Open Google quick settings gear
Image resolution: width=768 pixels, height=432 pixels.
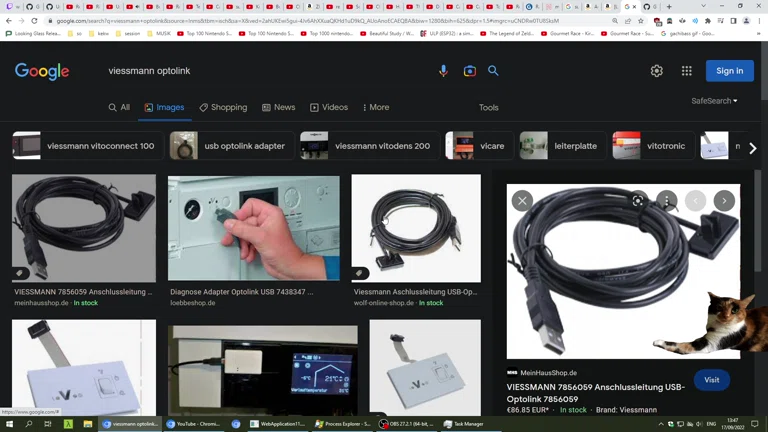pos(656,71)
